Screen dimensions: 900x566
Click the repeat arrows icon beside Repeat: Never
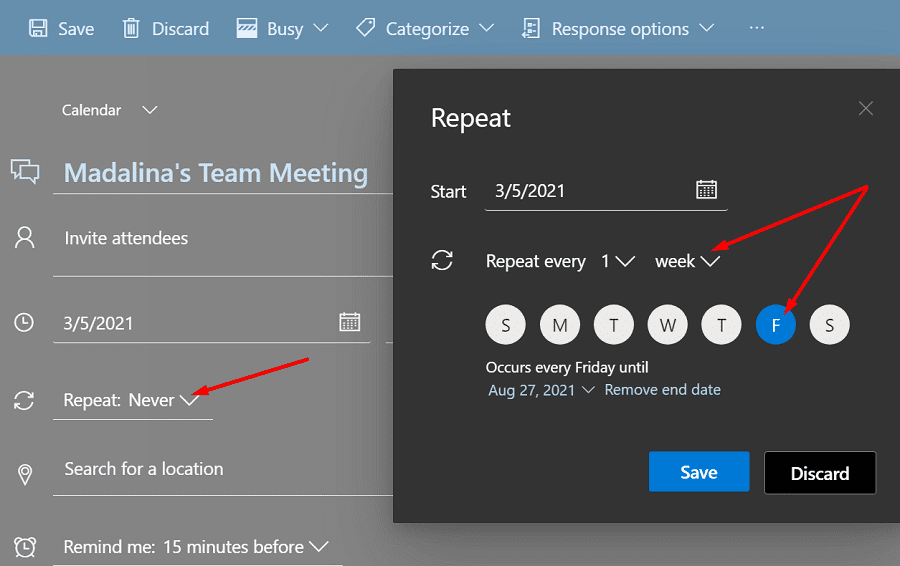(x=24, y=400)
